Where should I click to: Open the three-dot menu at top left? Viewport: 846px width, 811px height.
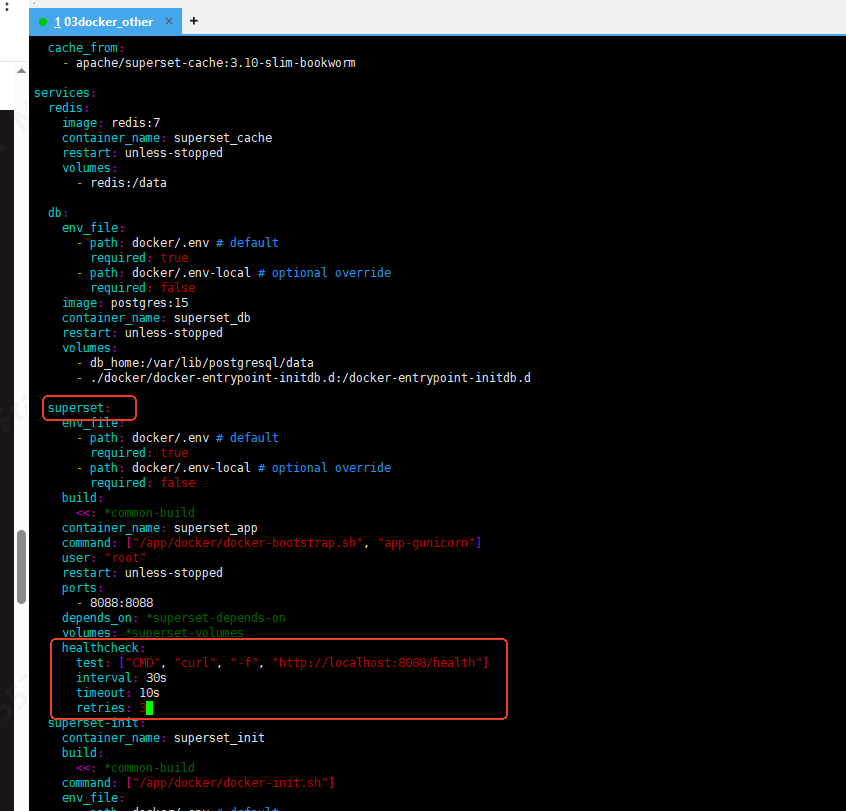tap(6, 6)
